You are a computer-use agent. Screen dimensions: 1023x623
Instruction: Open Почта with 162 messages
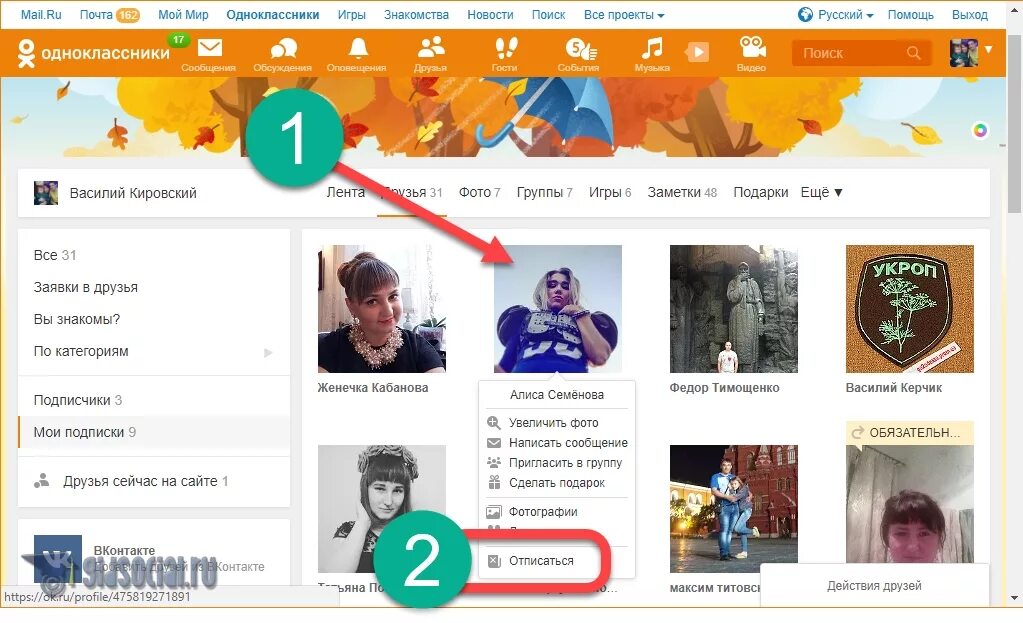[110, 14]
